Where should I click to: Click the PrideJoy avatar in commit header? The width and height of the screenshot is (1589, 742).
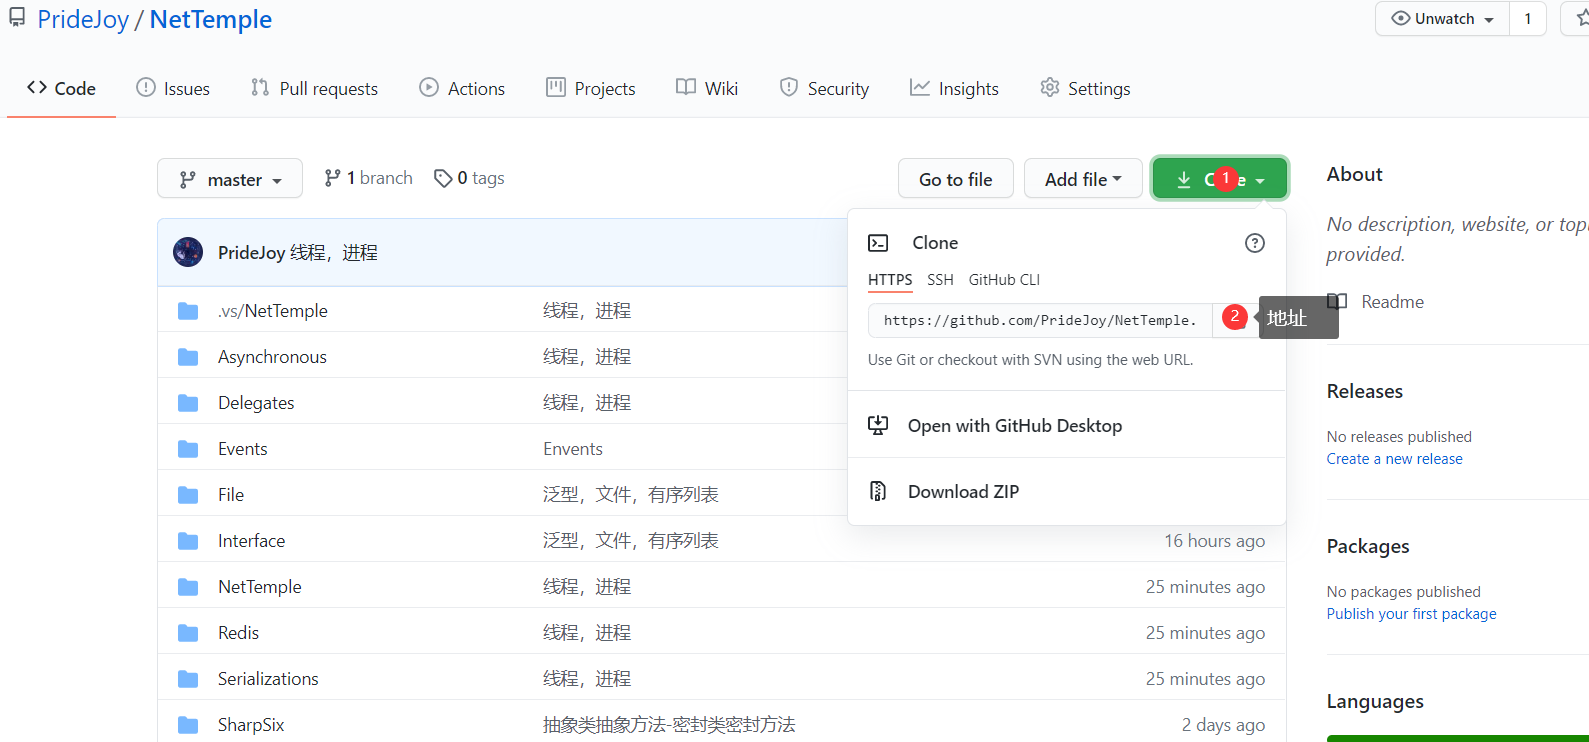click(x=188, y=252)
